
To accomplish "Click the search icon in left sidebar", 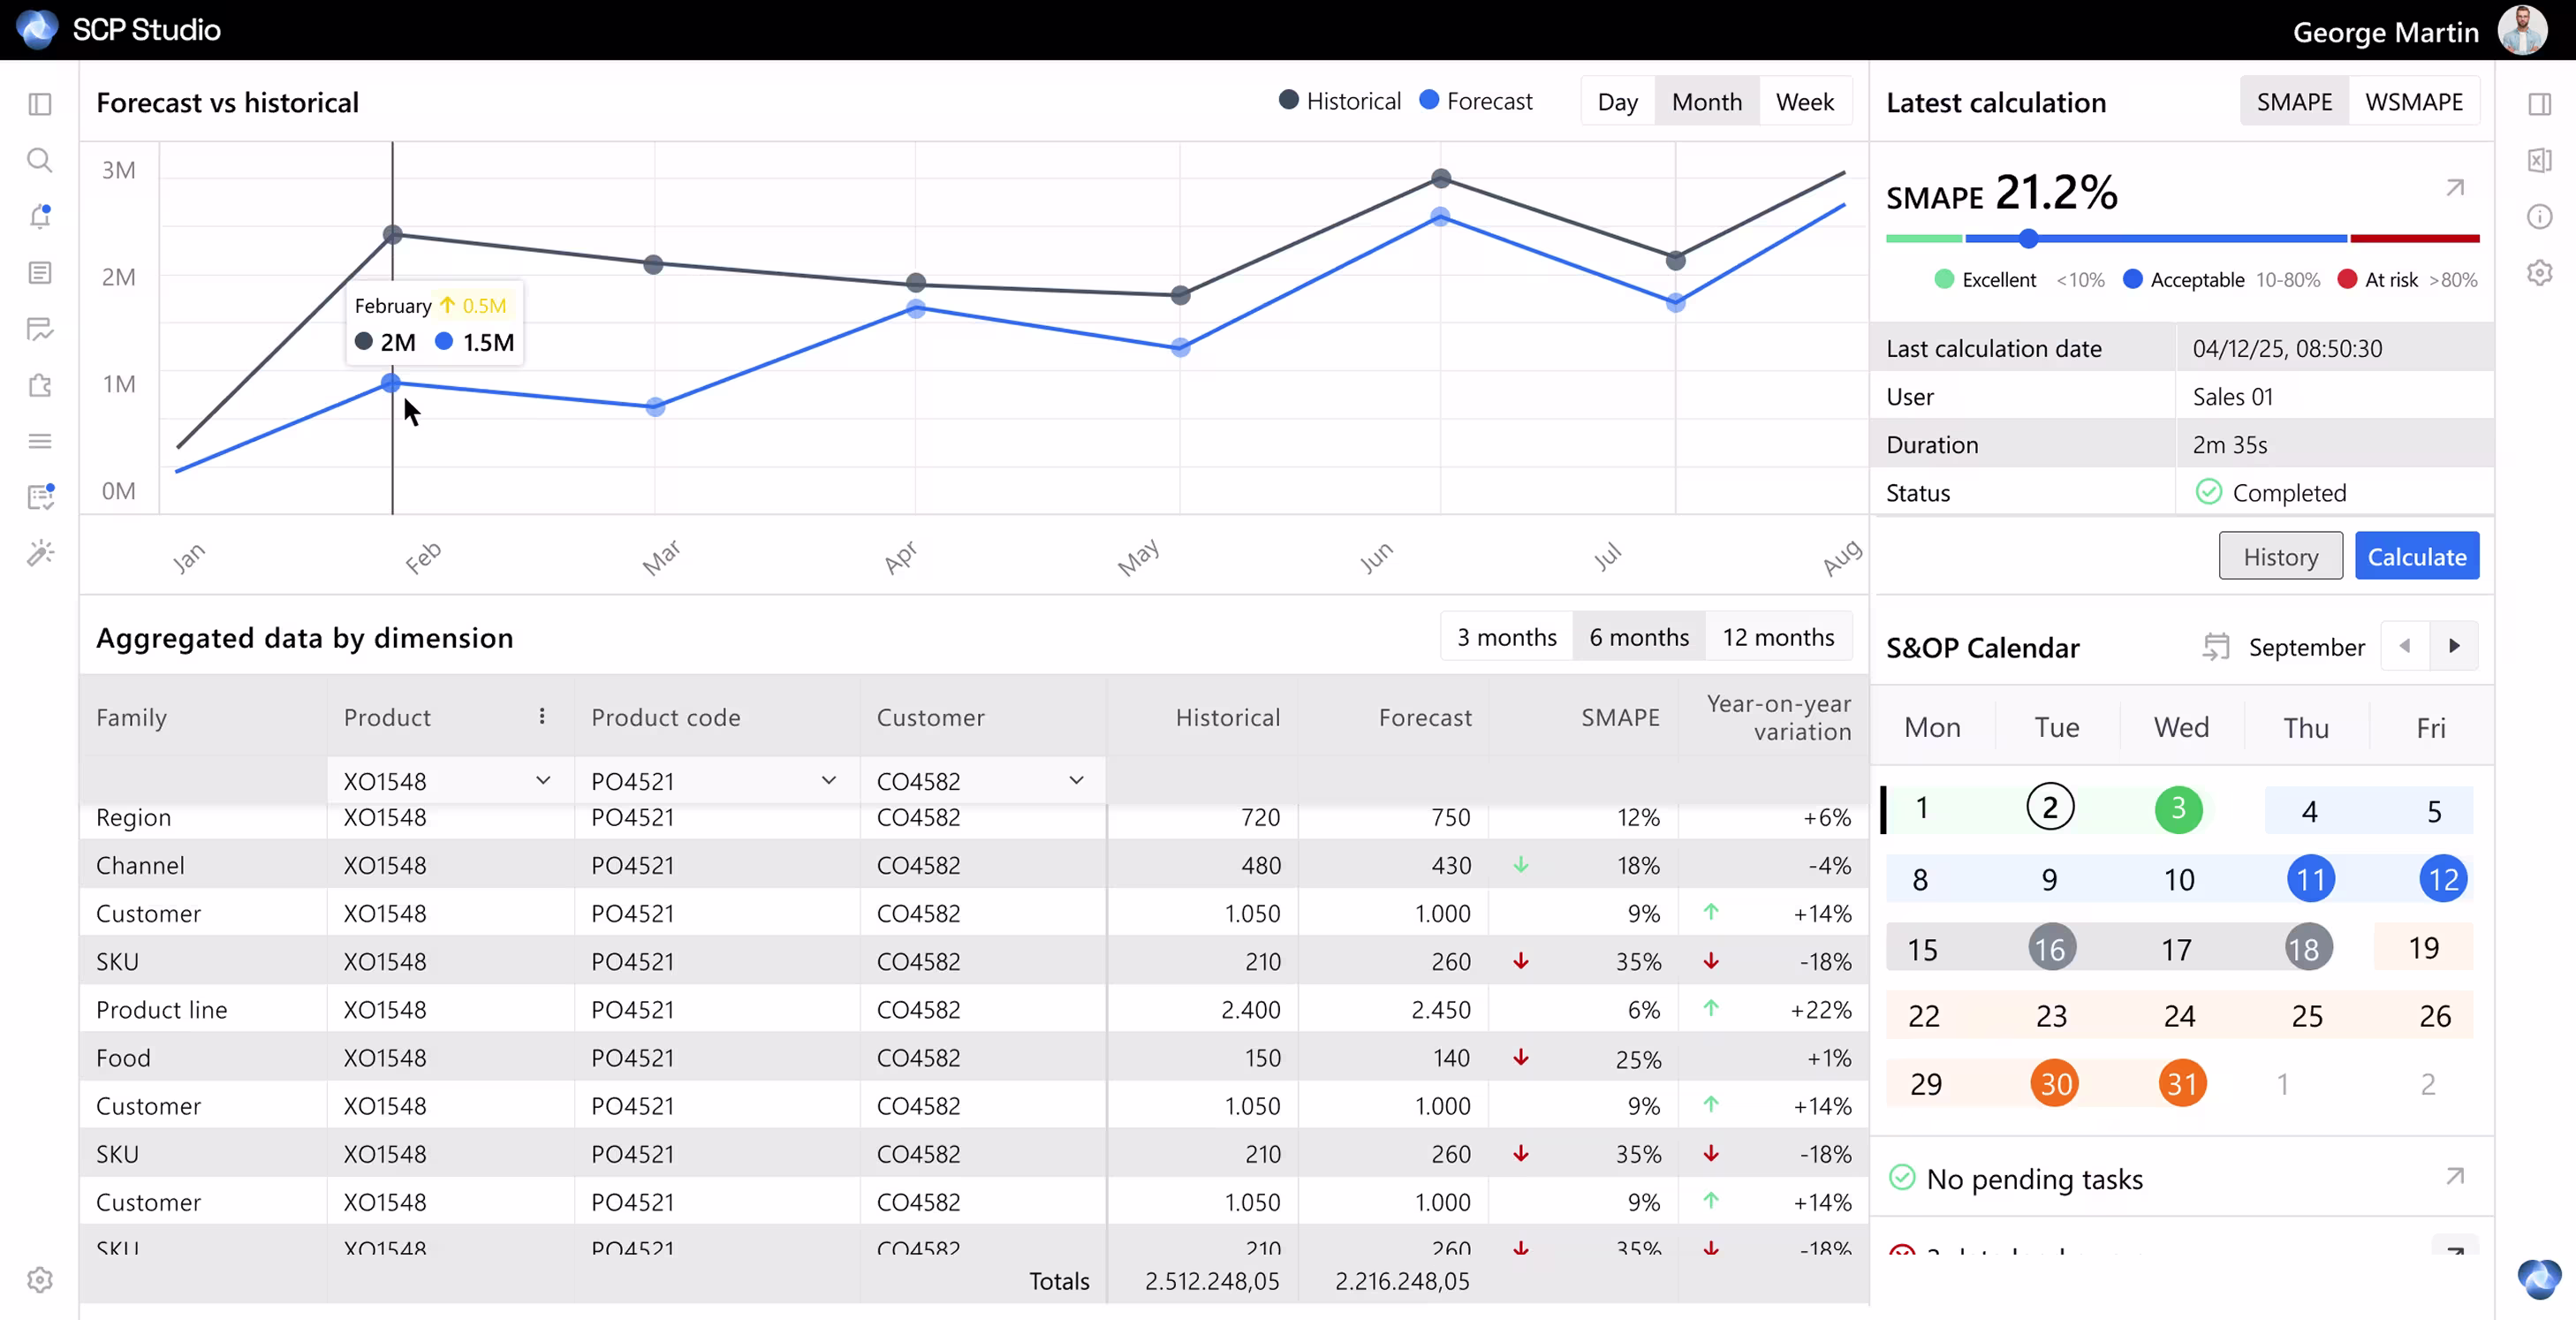I will click(39, 160).
